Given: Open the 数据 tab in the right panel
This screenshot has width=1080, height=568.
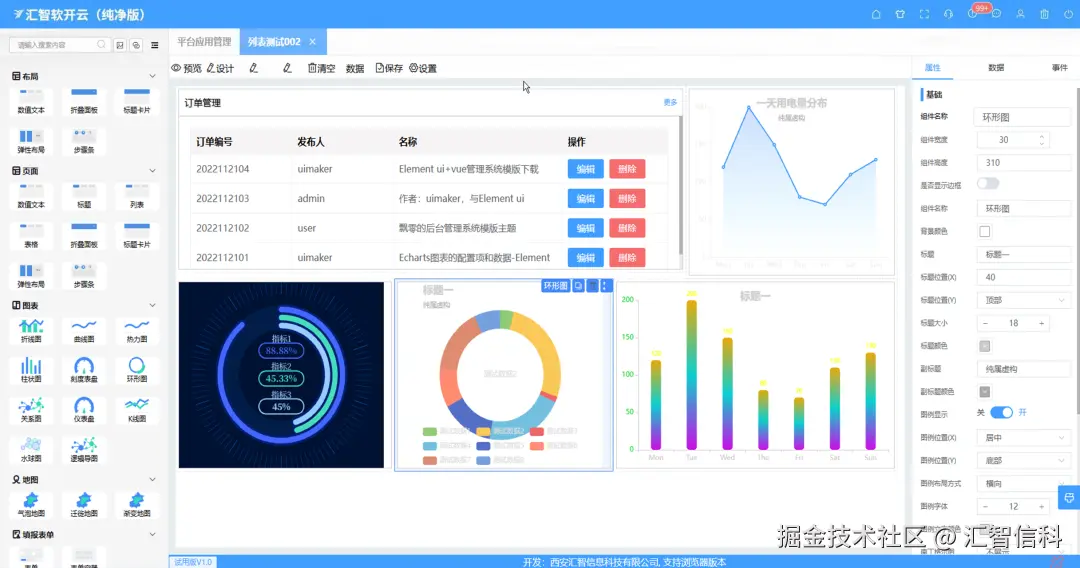Looking at the screenshot, I should tap(996, 67).
